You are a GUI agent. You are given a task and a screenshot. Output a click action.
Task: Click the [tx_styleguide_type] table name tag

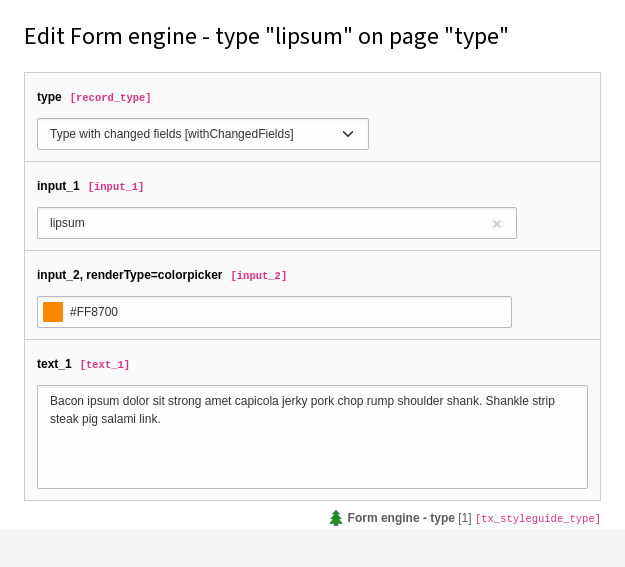(x=538, y=518)
